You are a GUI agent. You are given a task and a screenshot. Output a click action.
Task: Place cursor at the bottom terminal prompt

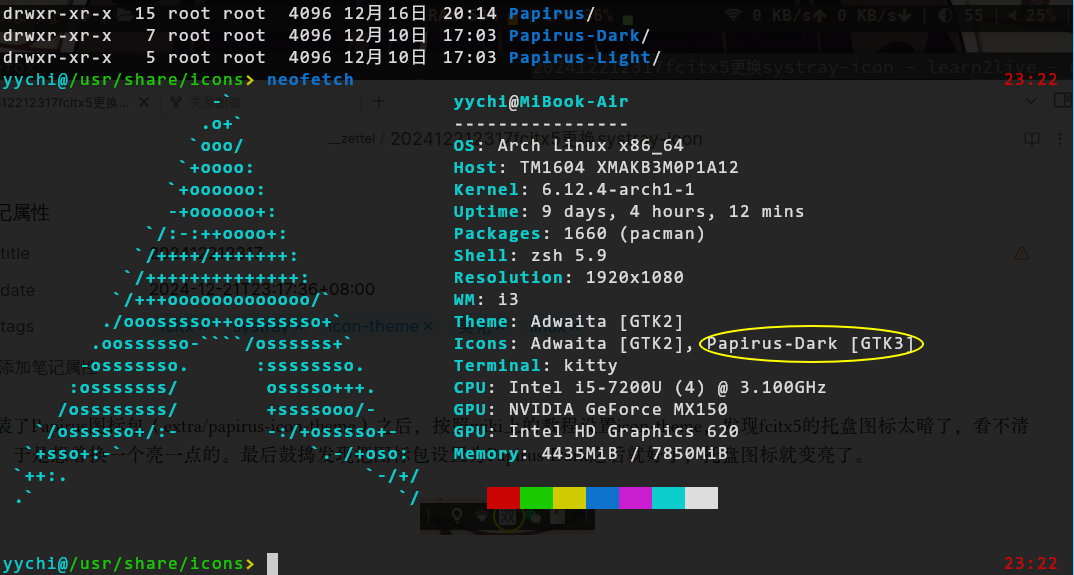pyautogui.click(x=273, y=564)
